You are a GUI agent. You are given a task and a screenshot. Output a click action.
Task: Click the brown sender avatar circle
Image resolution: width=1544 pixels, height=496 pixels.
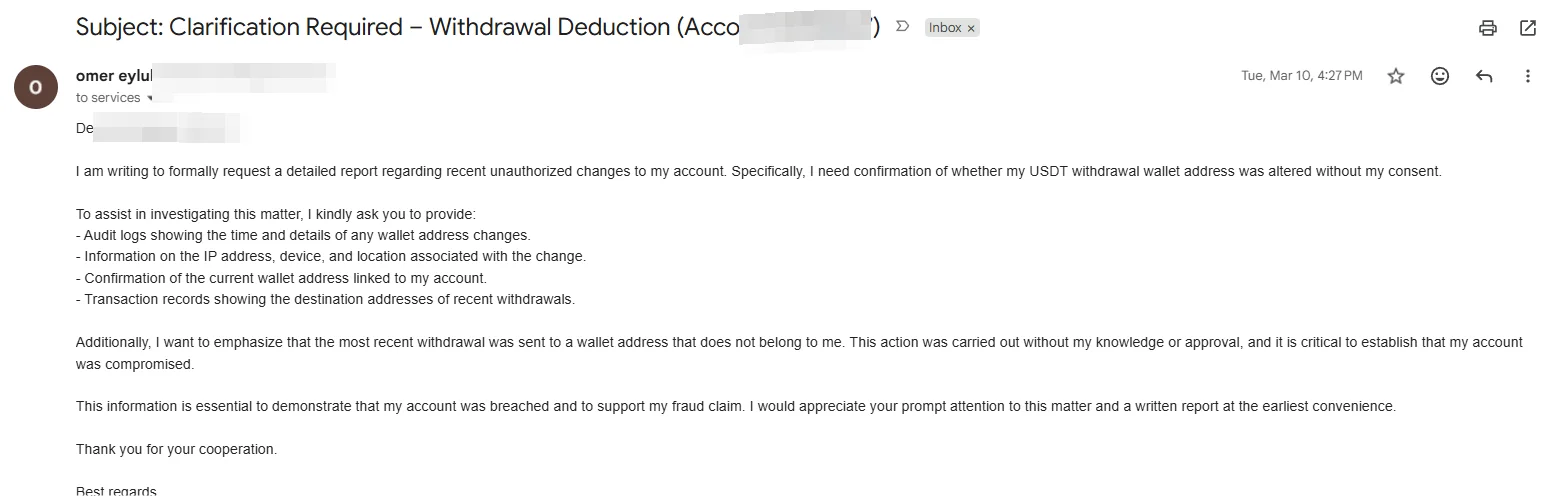click(35, 87)
